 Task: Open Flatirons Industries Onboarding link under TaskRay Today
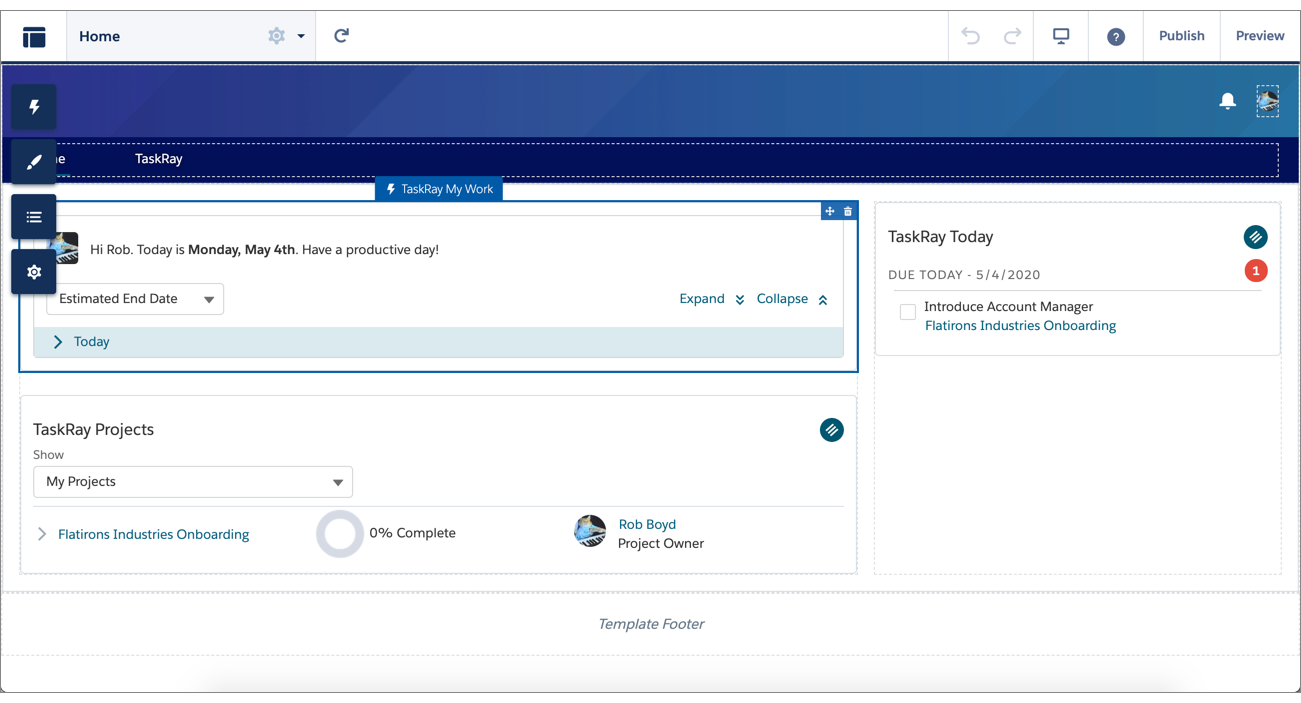point(1020,326)
